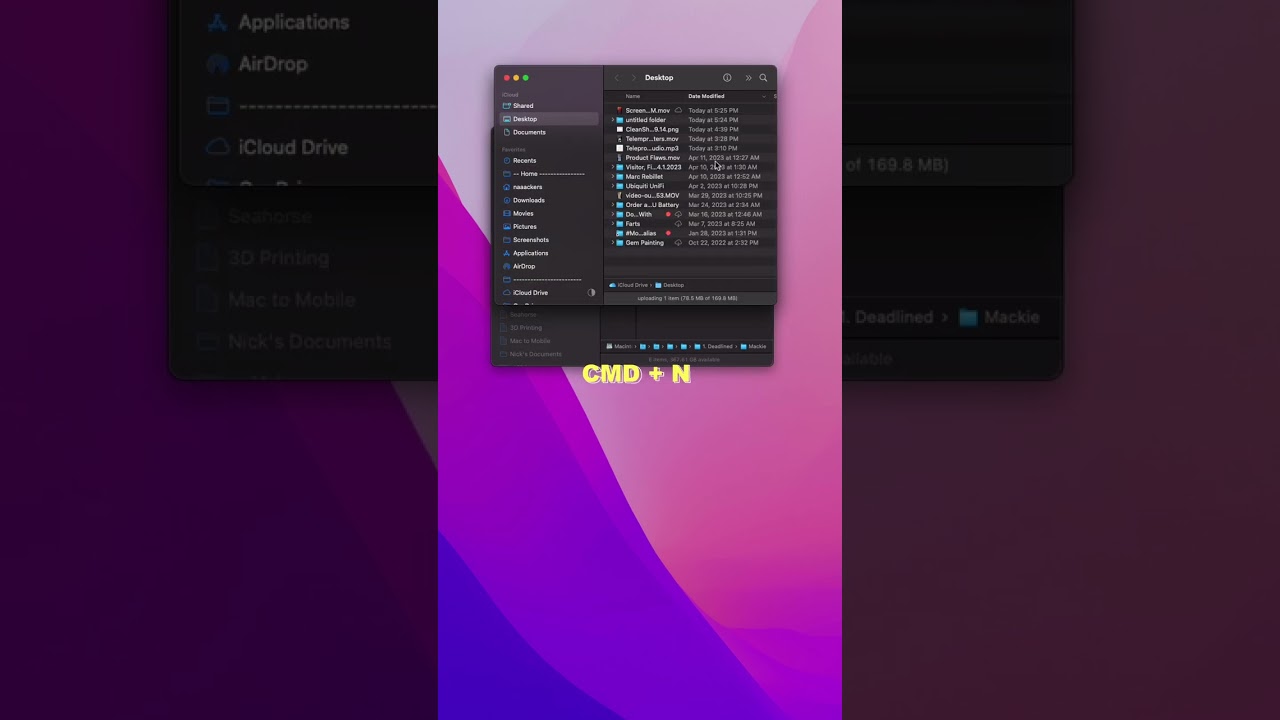Select the CleanSh...9.14.png file
The width and height of the screenshot is (1280, 720).
pos(652,129)
